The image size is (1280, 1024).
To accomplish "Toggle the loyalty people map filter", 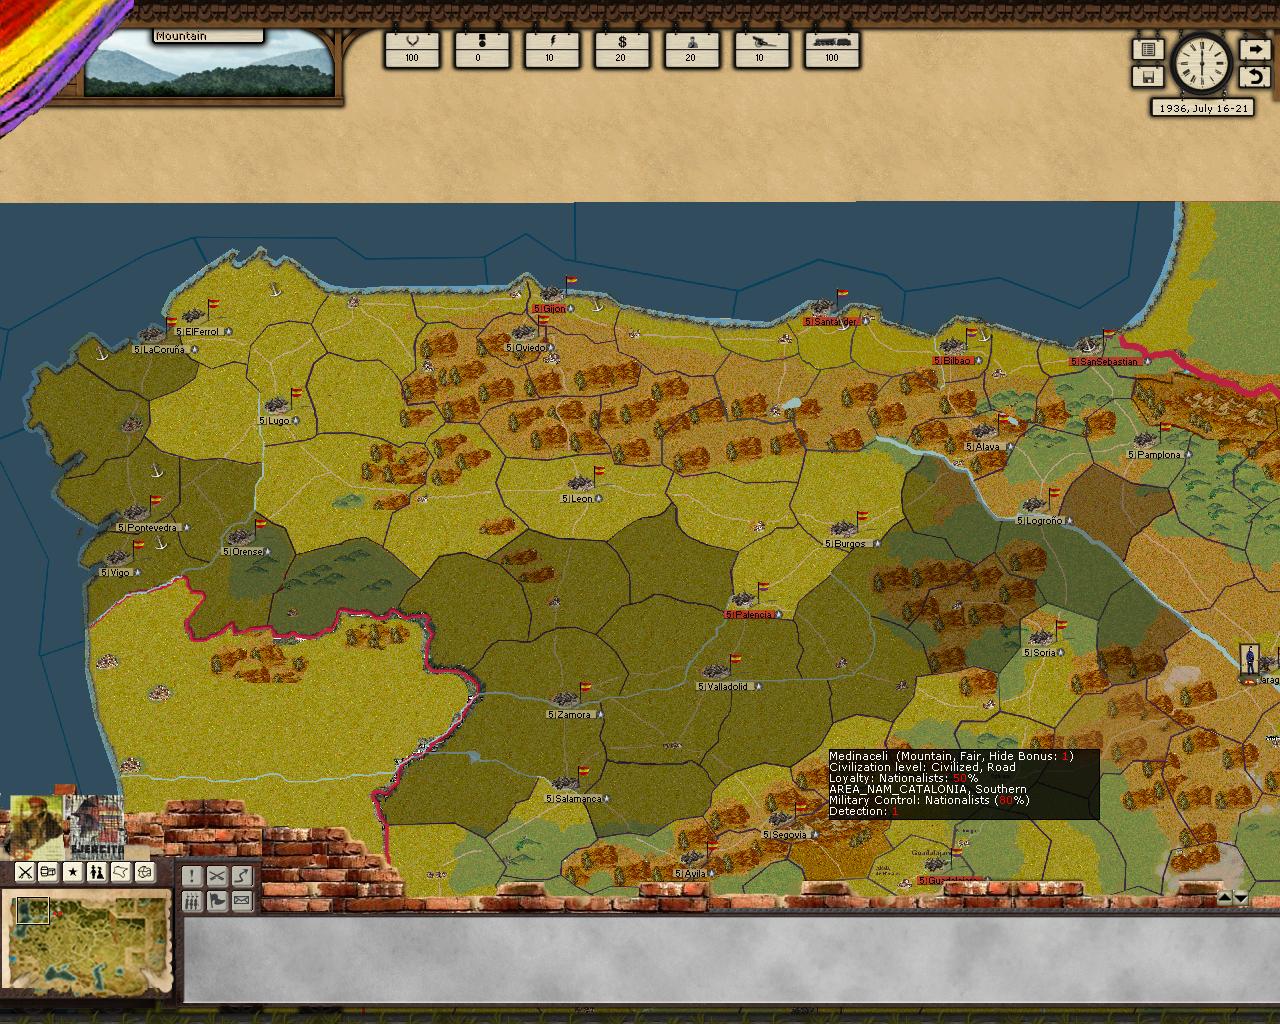I will tap(97, 872).
